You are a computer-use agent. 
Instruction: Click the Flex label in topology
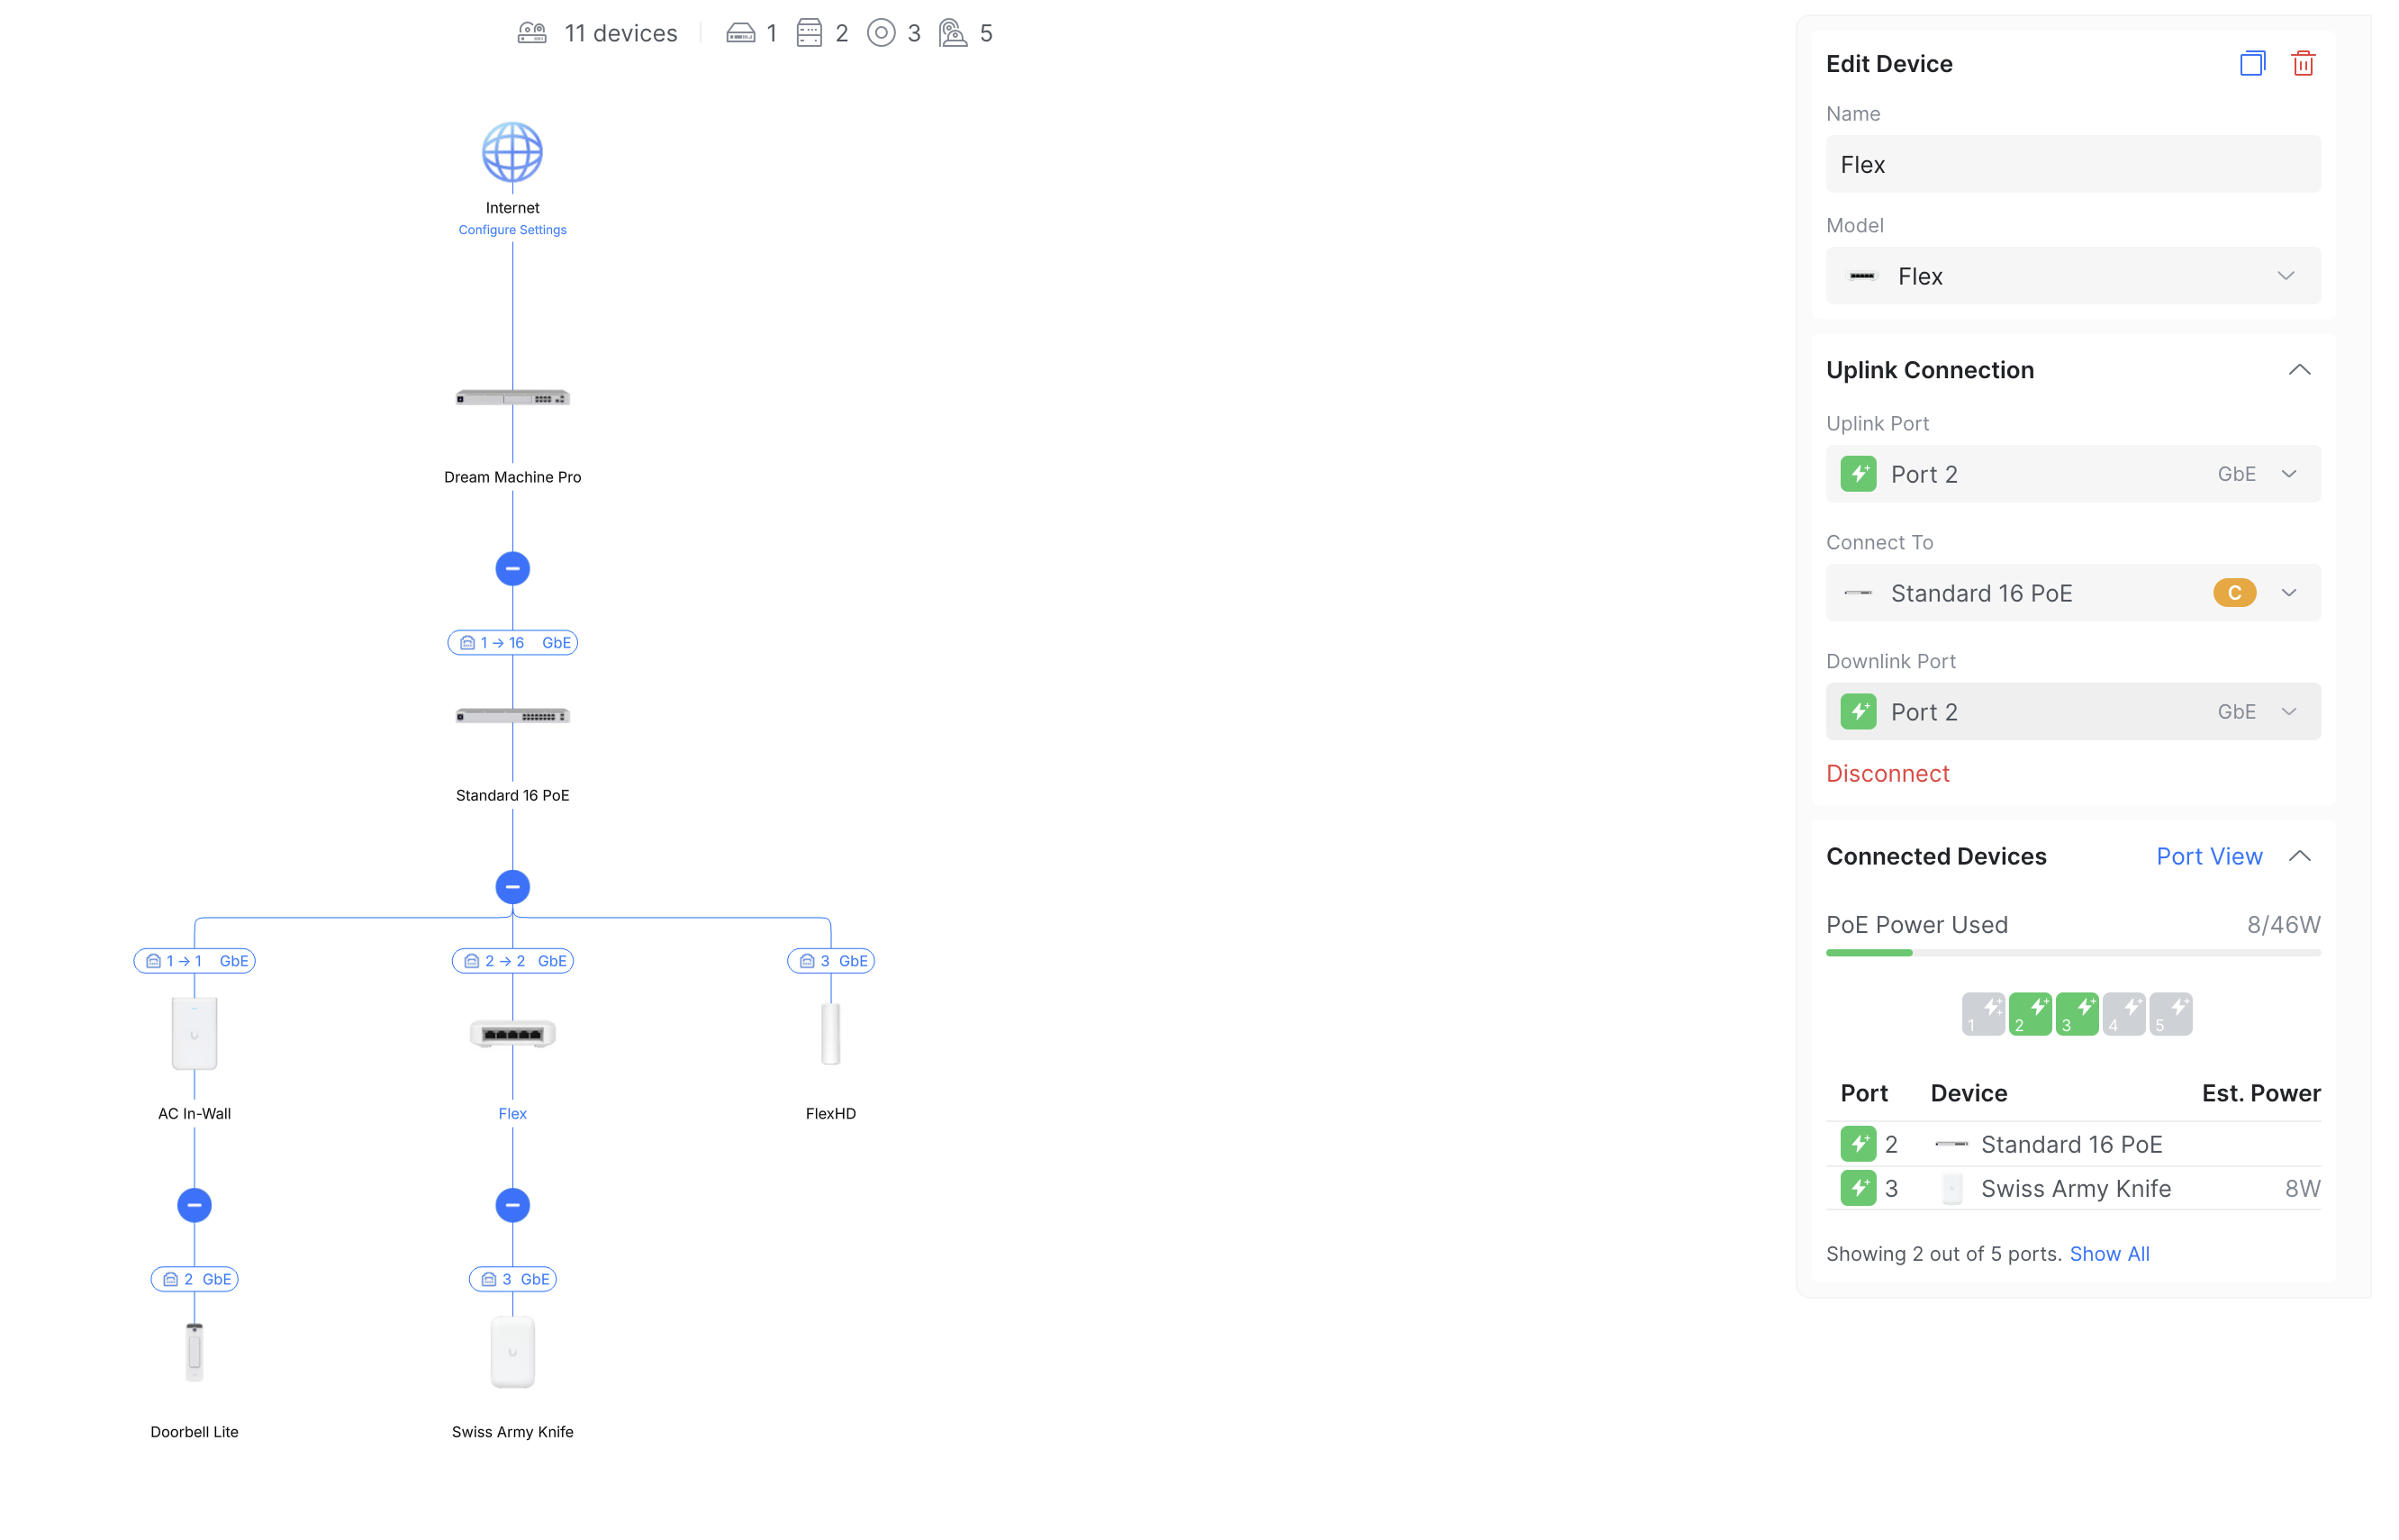(512, 1114)
